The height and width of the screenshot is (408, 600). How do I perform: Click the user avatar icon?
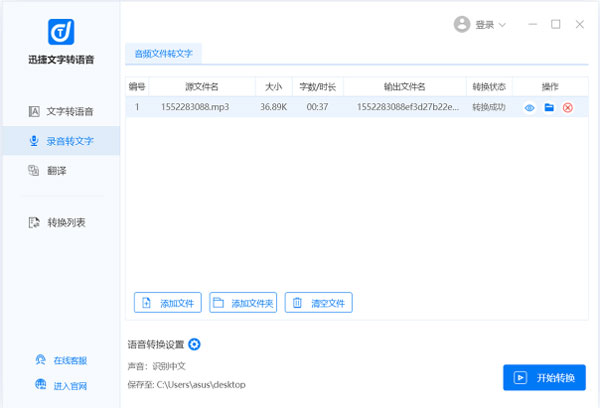coord(462,24)
